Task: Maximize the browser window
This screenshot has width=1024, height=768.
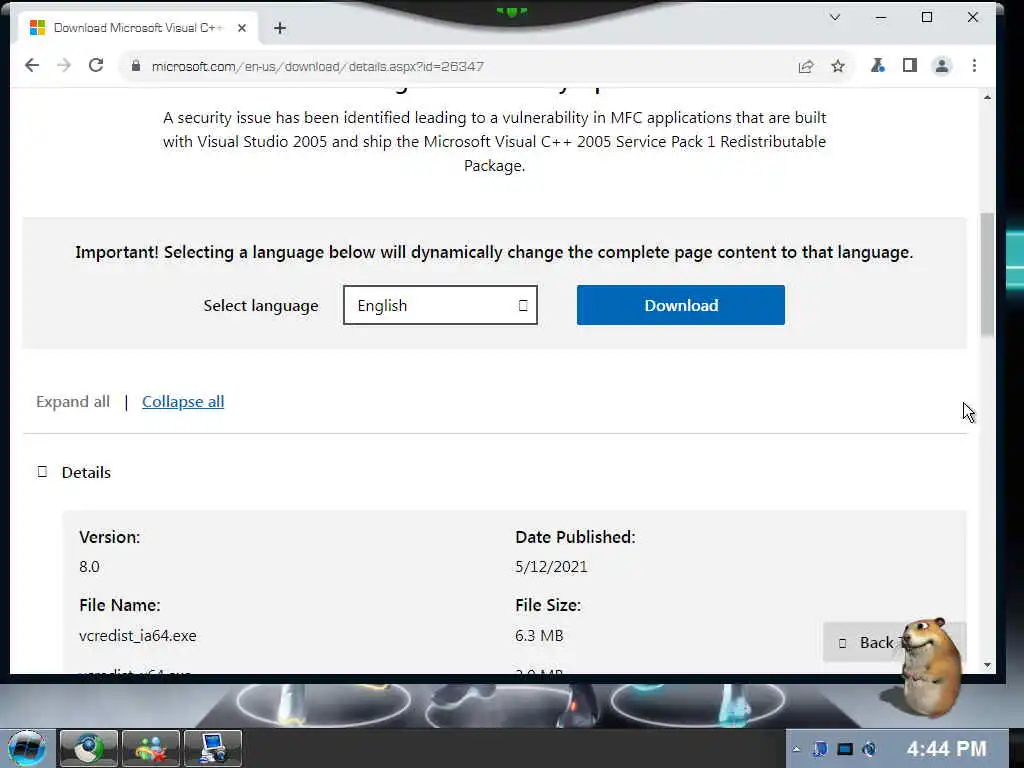Action: pyautogui.click(x=927, y=18)
